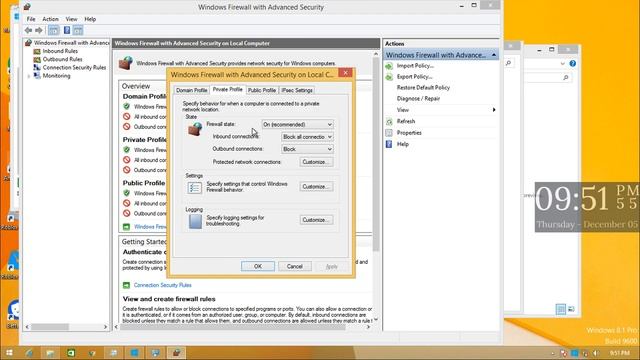This screenshot has height=360, width=640.
Task: Open the Inbound connections dropdown
Action: (x=307, y=137)
